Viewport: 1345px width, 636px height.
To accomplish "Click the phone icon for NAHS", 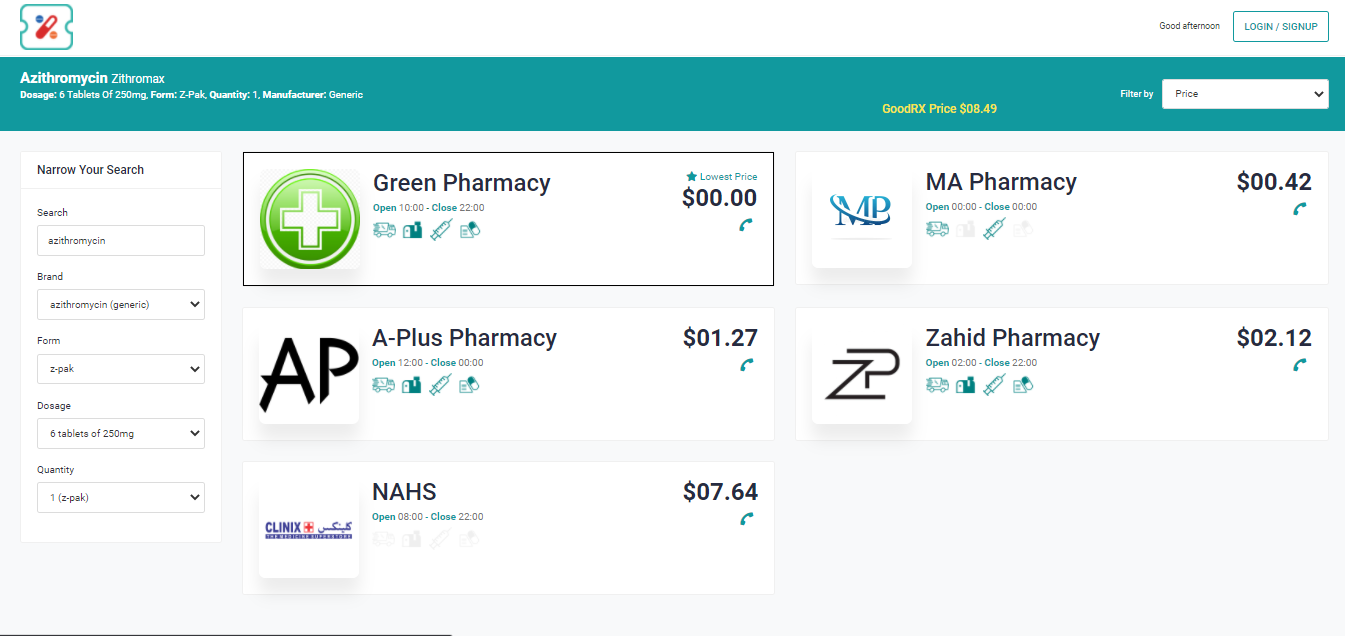I will (x=746, y=519).
